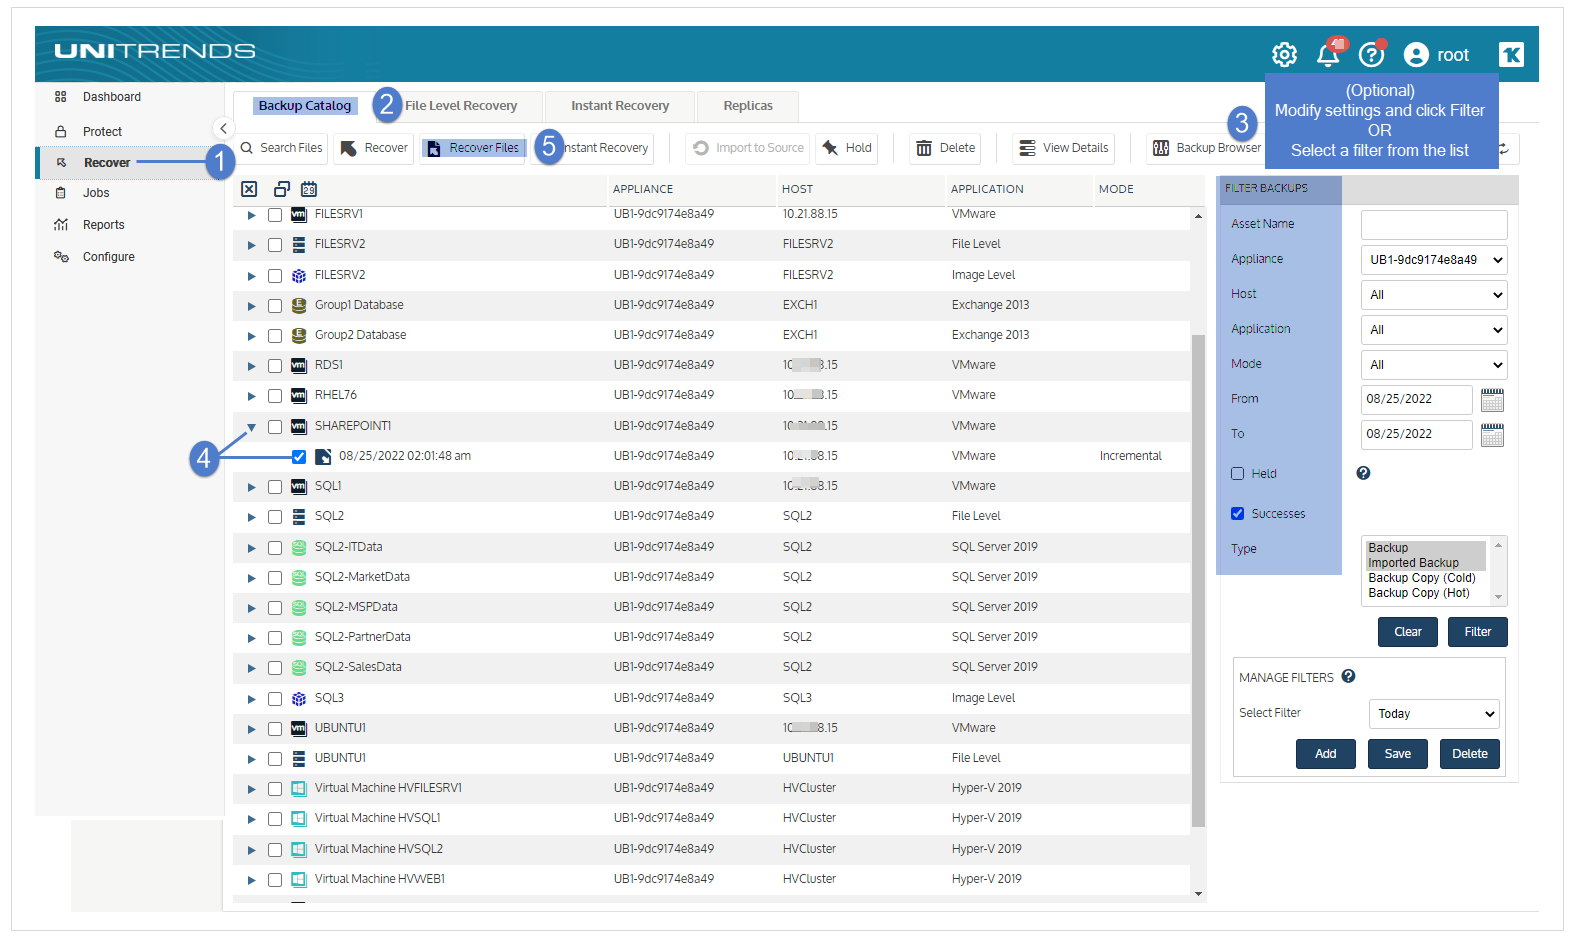Click the View Details toolbar button
This screenshot has height=949, width=1589.
click(1063, 148)
